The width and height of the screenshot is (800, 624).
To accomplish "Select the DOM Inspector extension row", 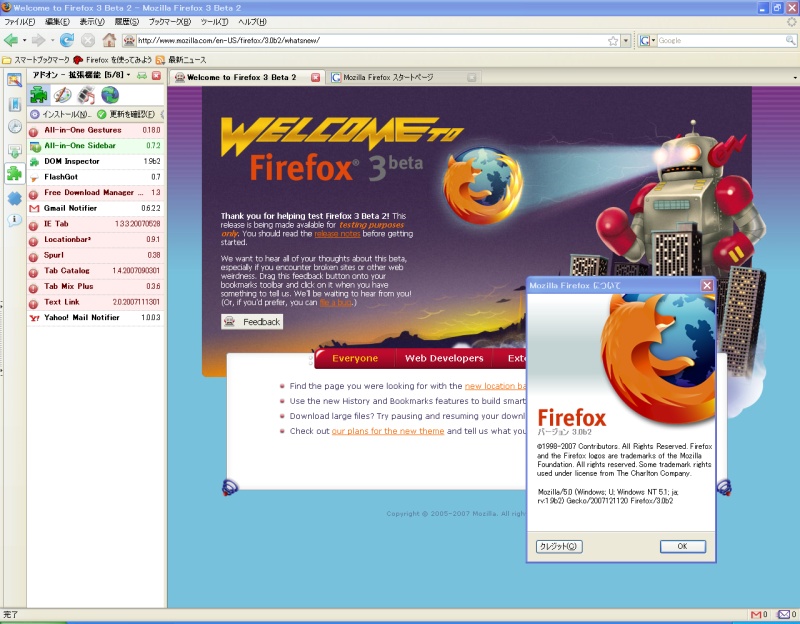I will (x=95, y=162).
